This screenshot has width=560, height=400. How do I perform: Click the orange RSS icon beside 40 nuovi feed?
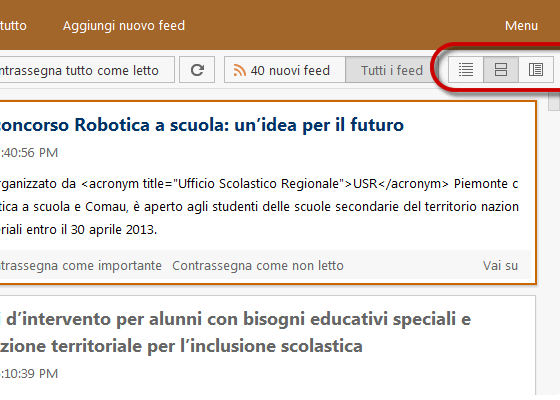click(x=239, y=70)
